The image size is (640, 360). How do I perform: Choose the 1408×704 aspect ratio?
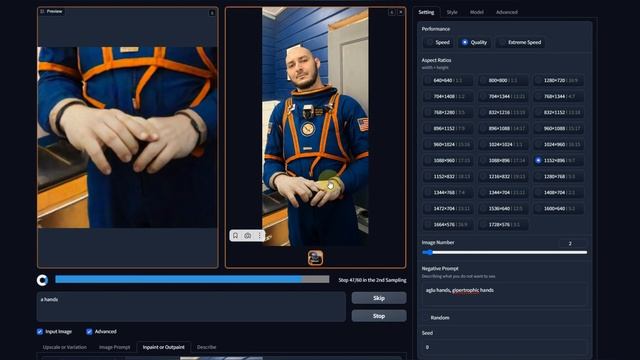tap(558, 192)
